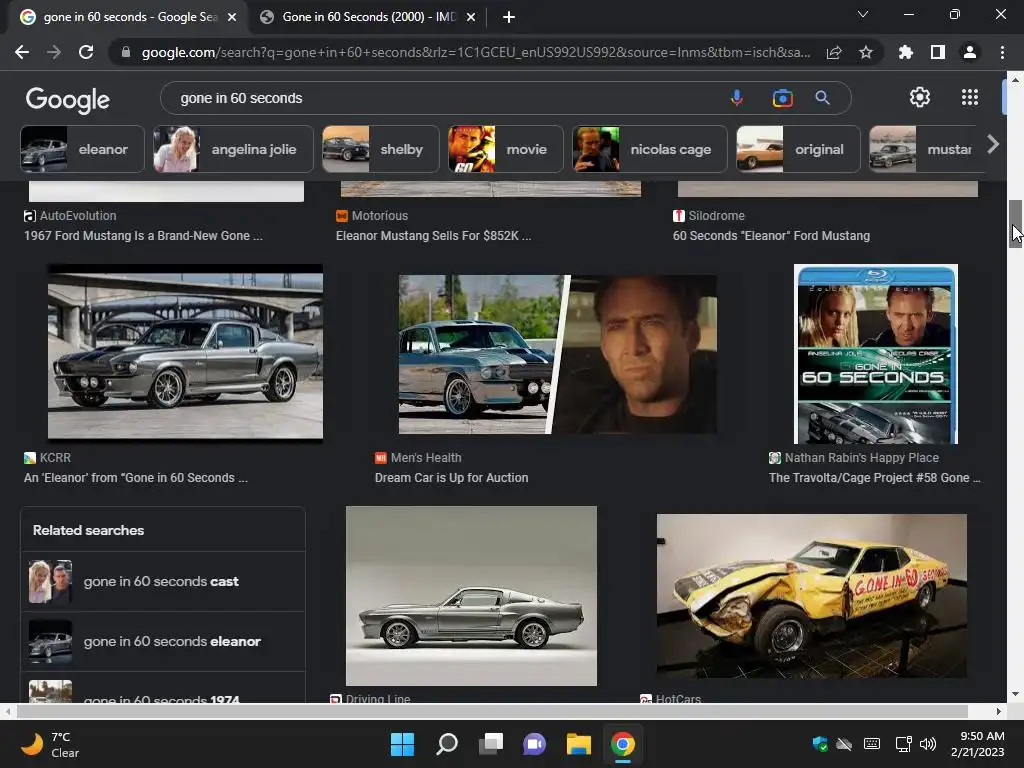Reload the current page
Viewport: 1024px width, 768px height.
point(86,52)
